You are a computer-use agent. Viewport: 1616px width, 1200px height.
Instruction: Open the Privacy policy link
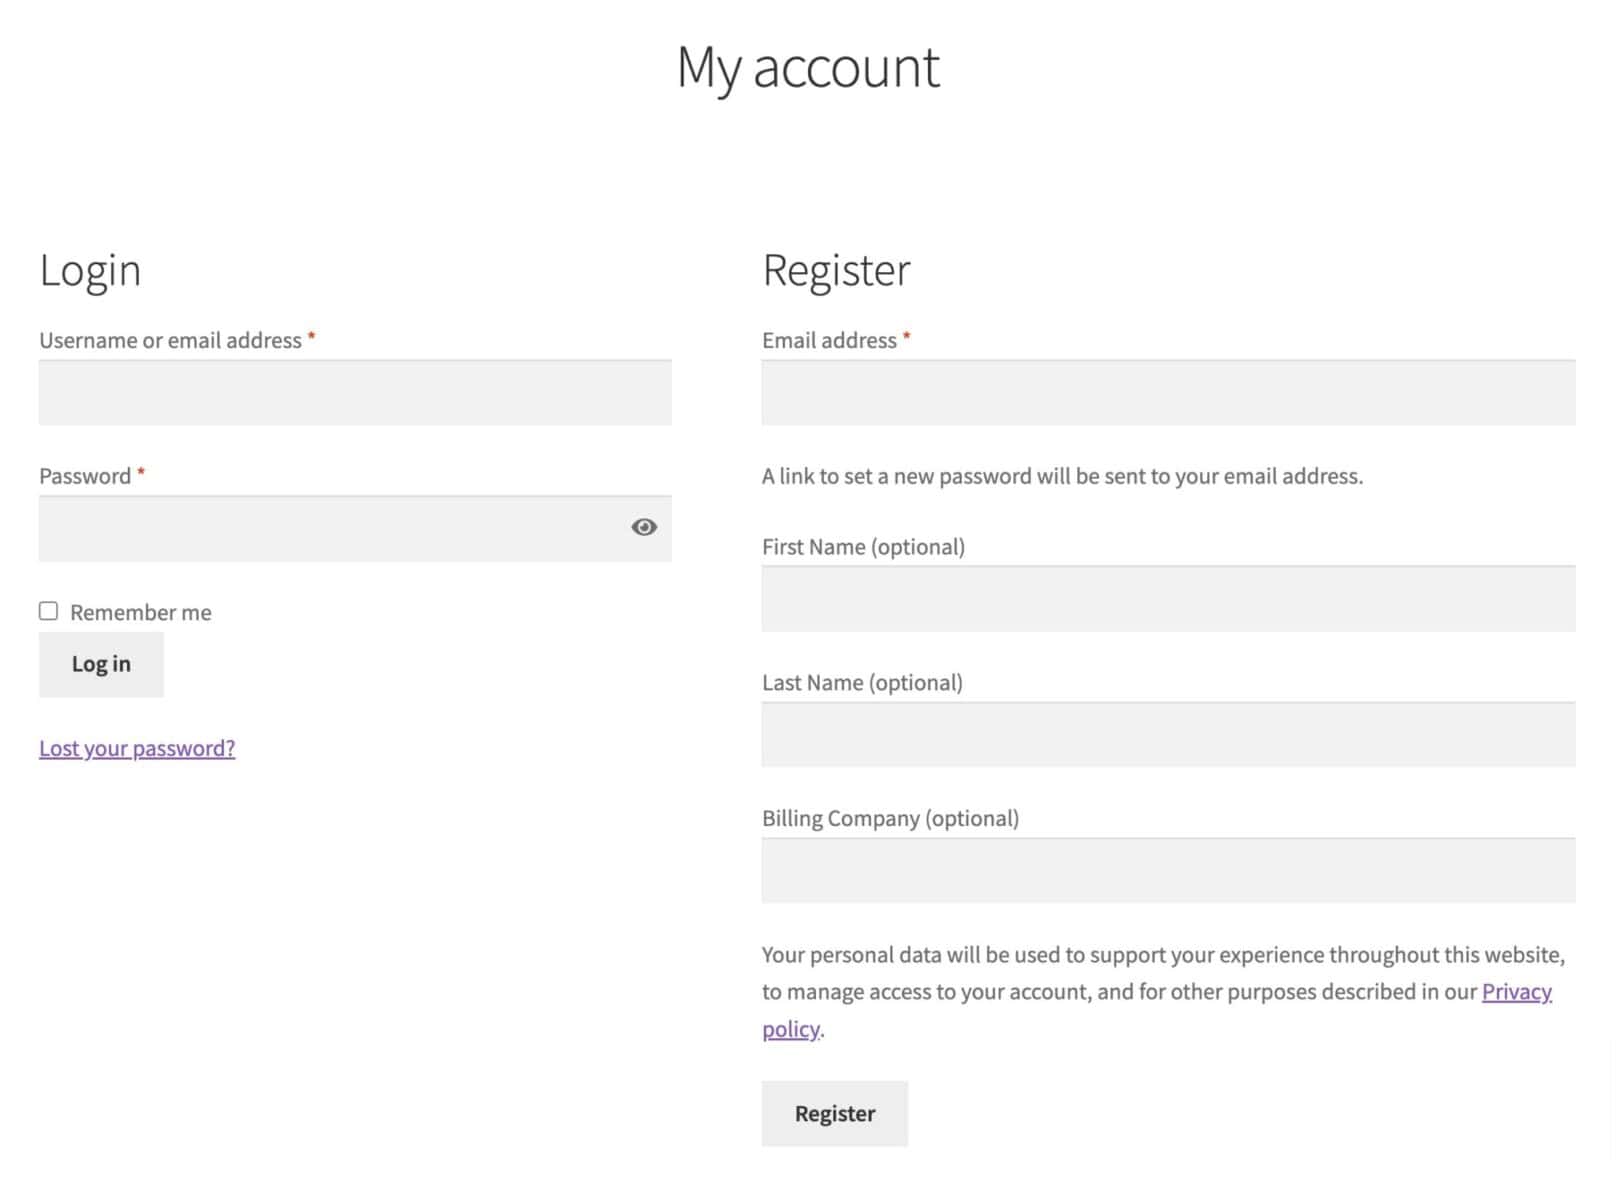[1516, 991]
